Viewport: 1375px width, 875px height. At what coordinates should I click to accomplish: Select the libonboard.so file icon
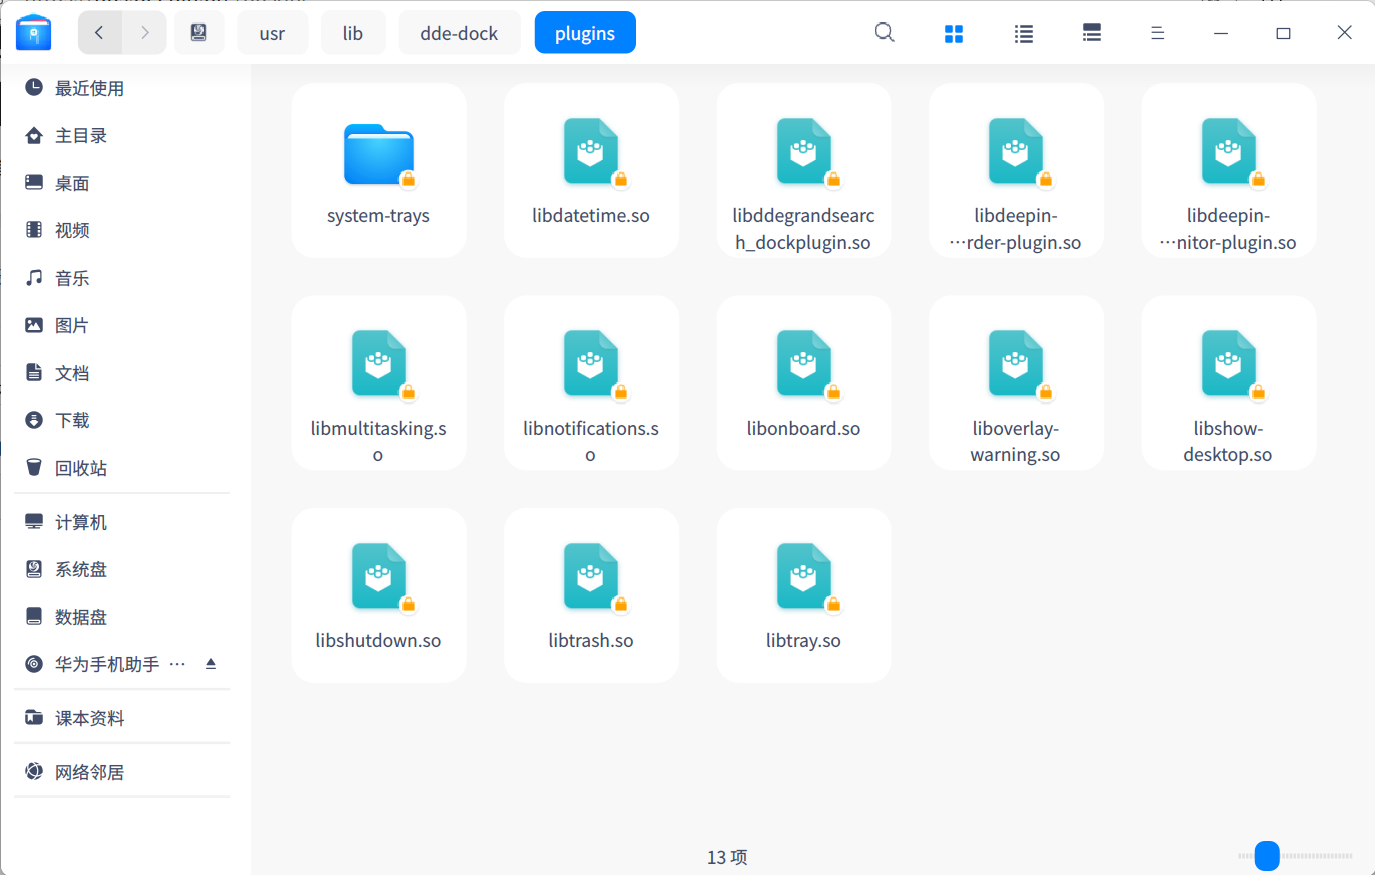tap(804, 365)
